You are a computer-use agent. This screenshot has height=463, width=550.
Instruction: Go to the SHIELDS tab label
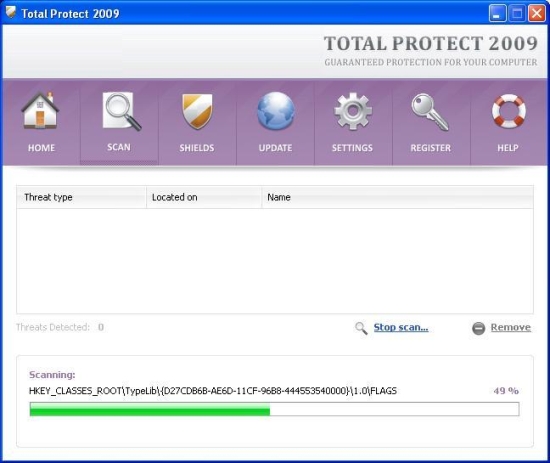coord(197,148)
